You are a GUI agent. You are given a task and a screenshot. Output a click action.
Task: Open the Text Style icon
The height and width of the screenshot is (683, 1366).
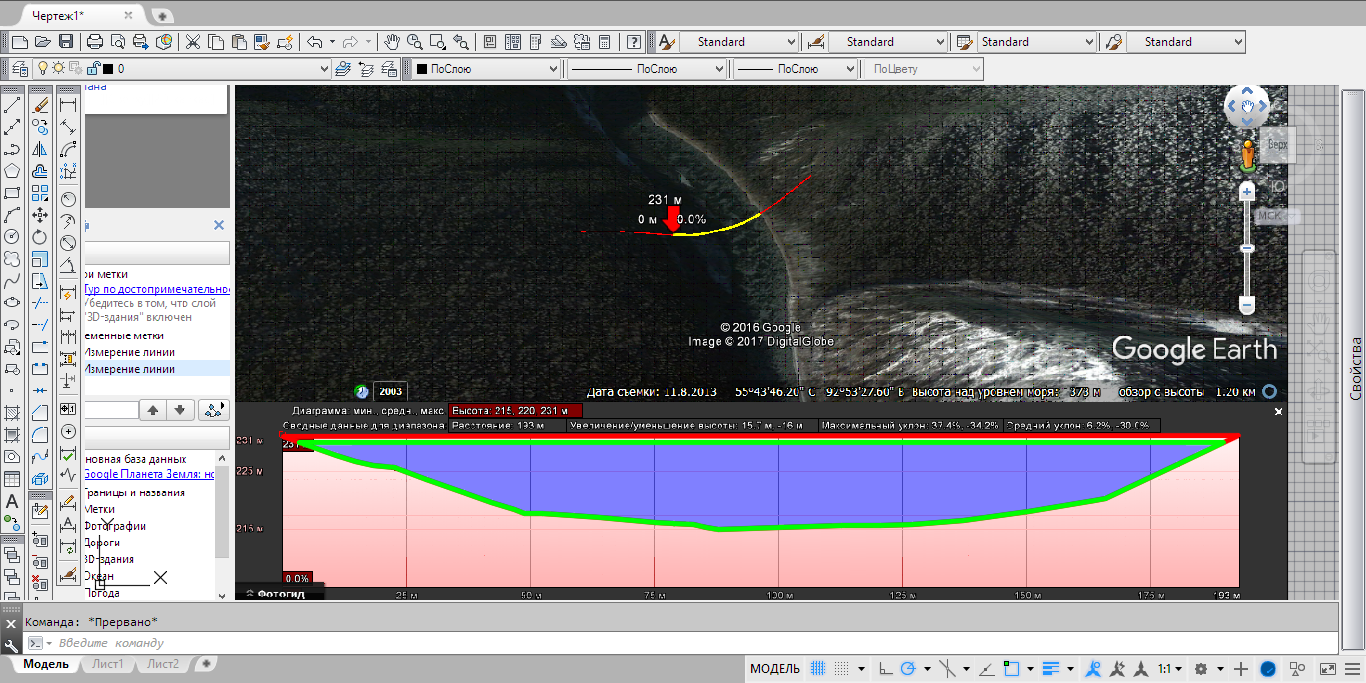pyautogui.click(x=665, y=42)
